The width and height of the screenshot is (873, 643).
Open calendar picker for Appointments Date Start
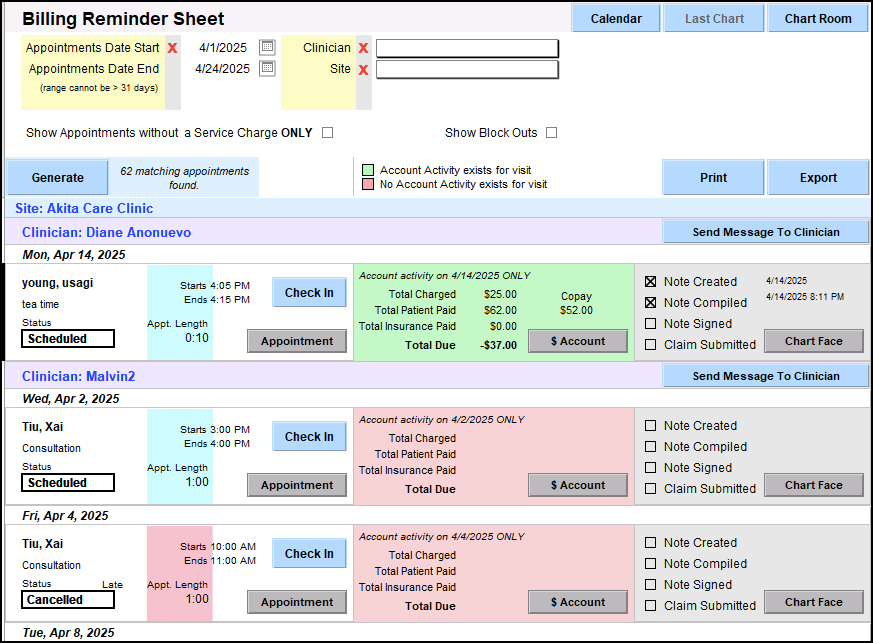click(267, 47)
